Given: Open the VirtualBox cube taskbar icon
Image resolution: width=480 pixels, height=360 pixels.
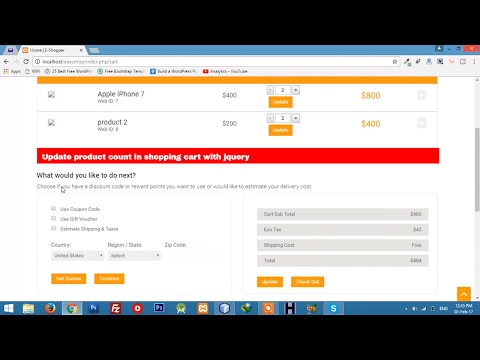Looking at the screenshot, I should (x=225, y=308).
